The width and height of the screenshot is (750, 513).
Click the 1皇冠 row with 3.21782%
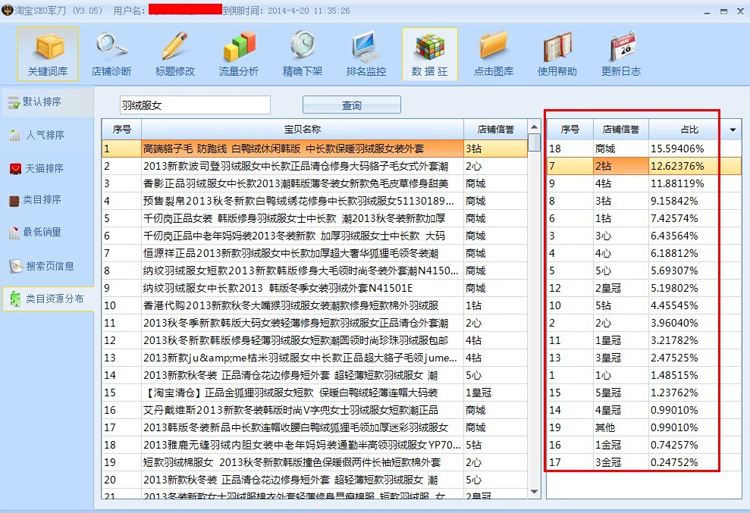pos(644,340)
